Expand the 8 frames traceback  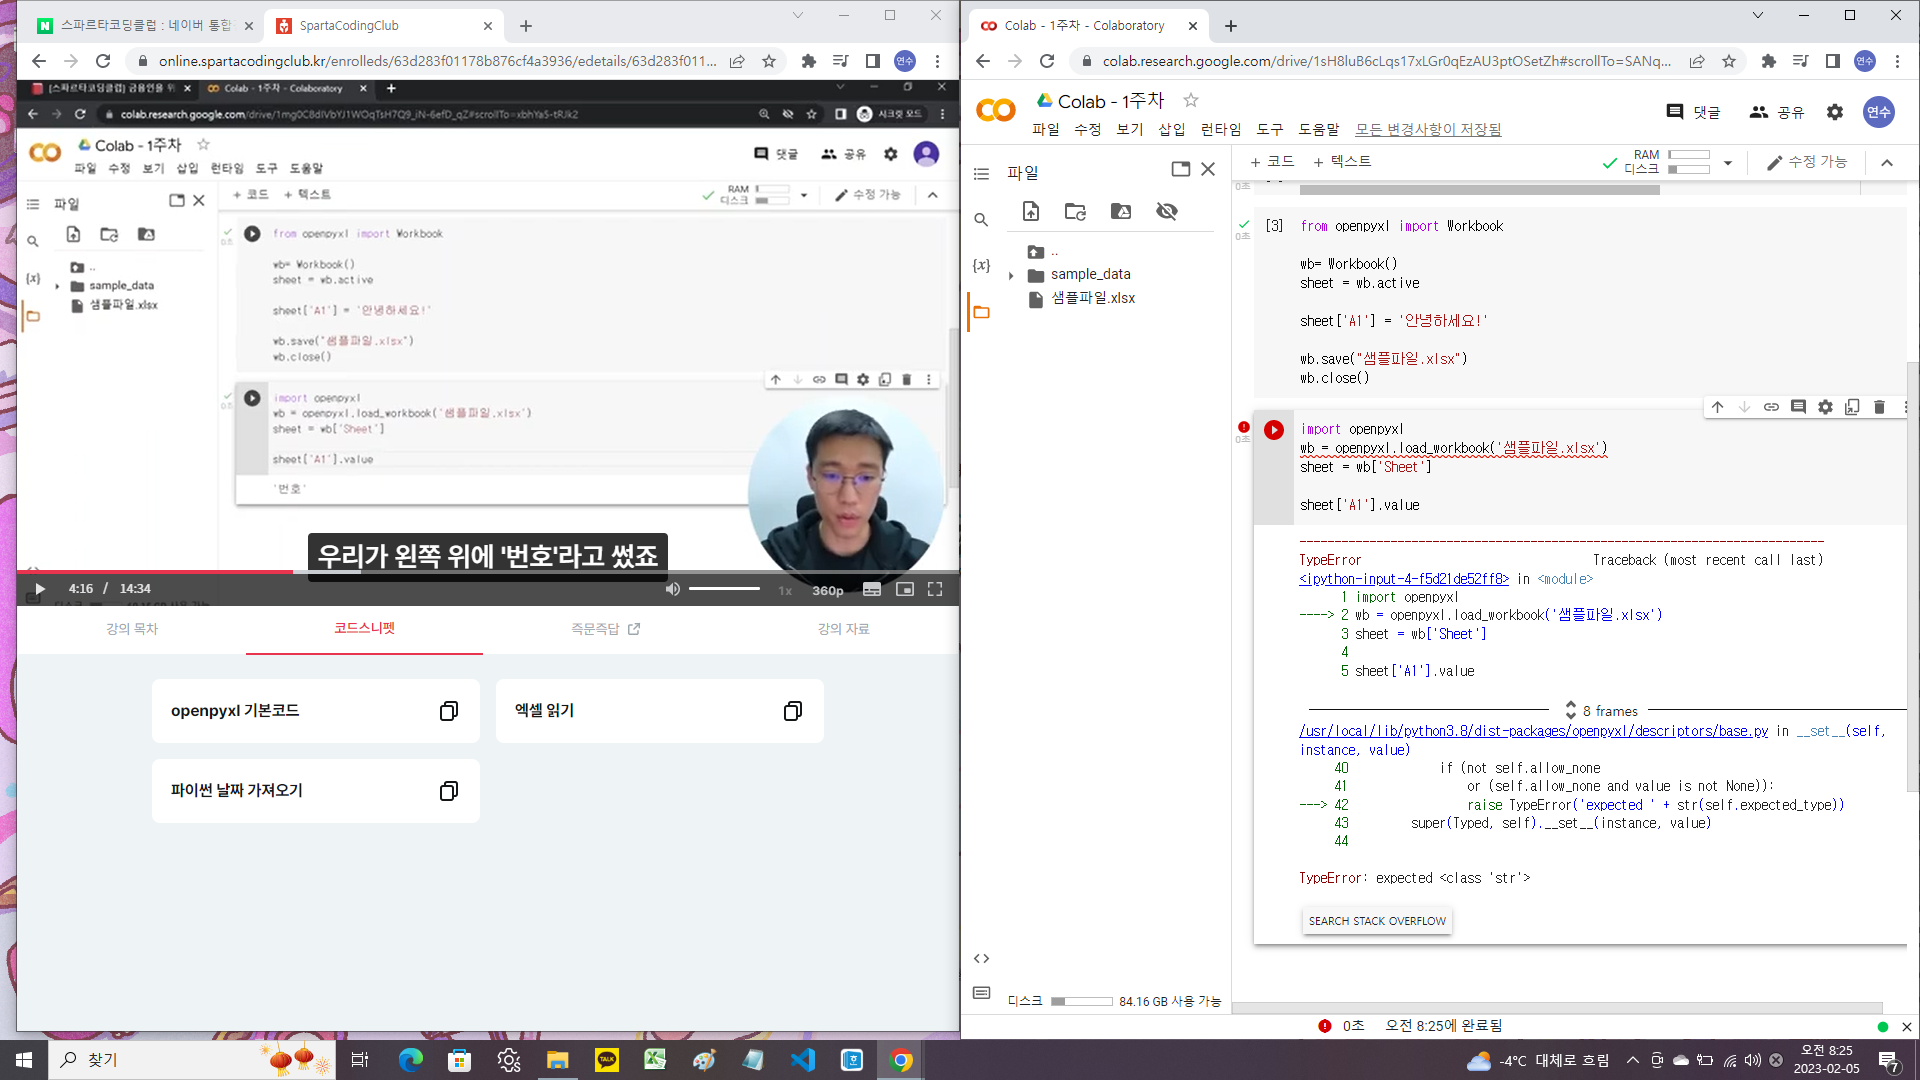1600,711
